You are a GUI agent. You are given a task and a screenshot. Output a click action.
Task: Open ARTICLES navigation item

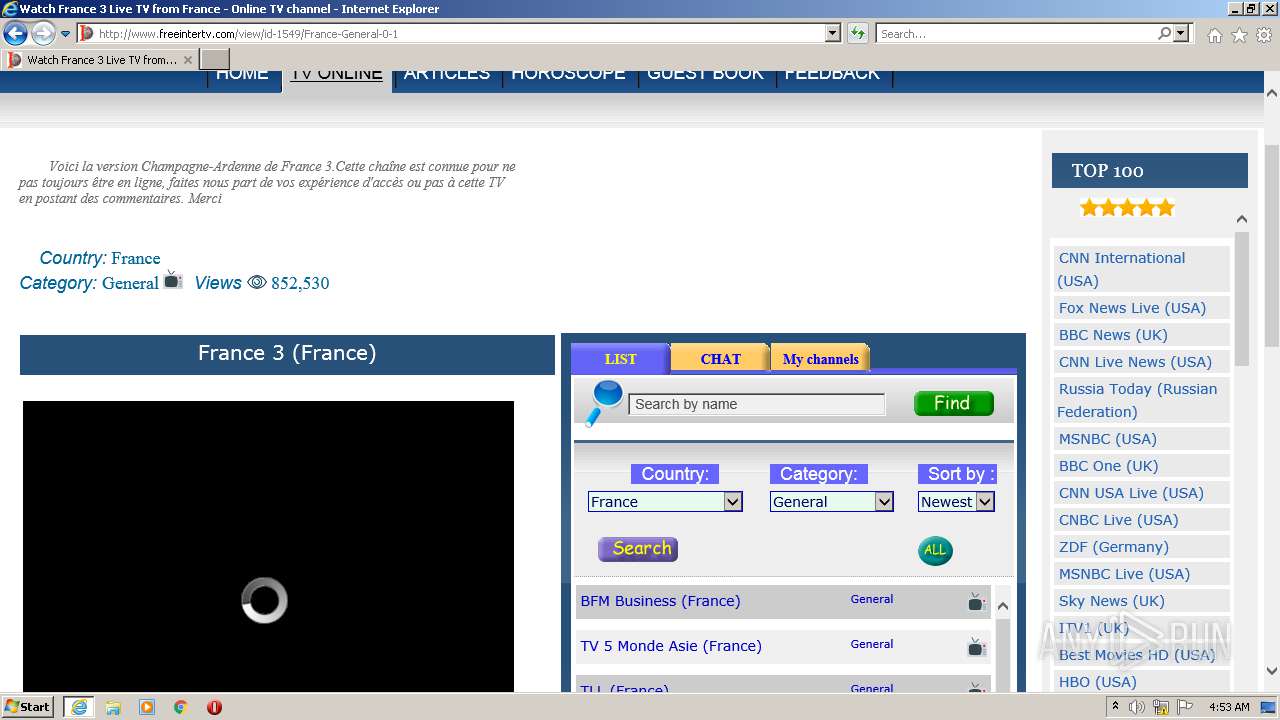point(447,74)
